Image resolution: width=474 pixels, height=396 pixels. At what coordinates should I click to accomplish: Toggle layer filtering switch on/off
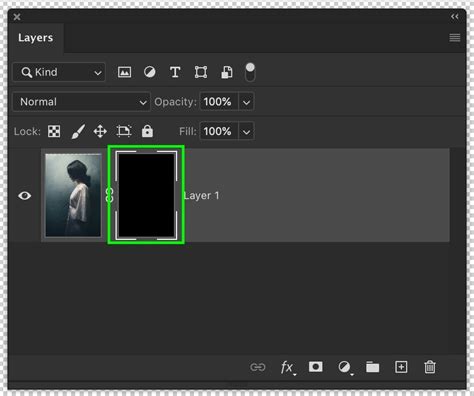click(250, 72)
